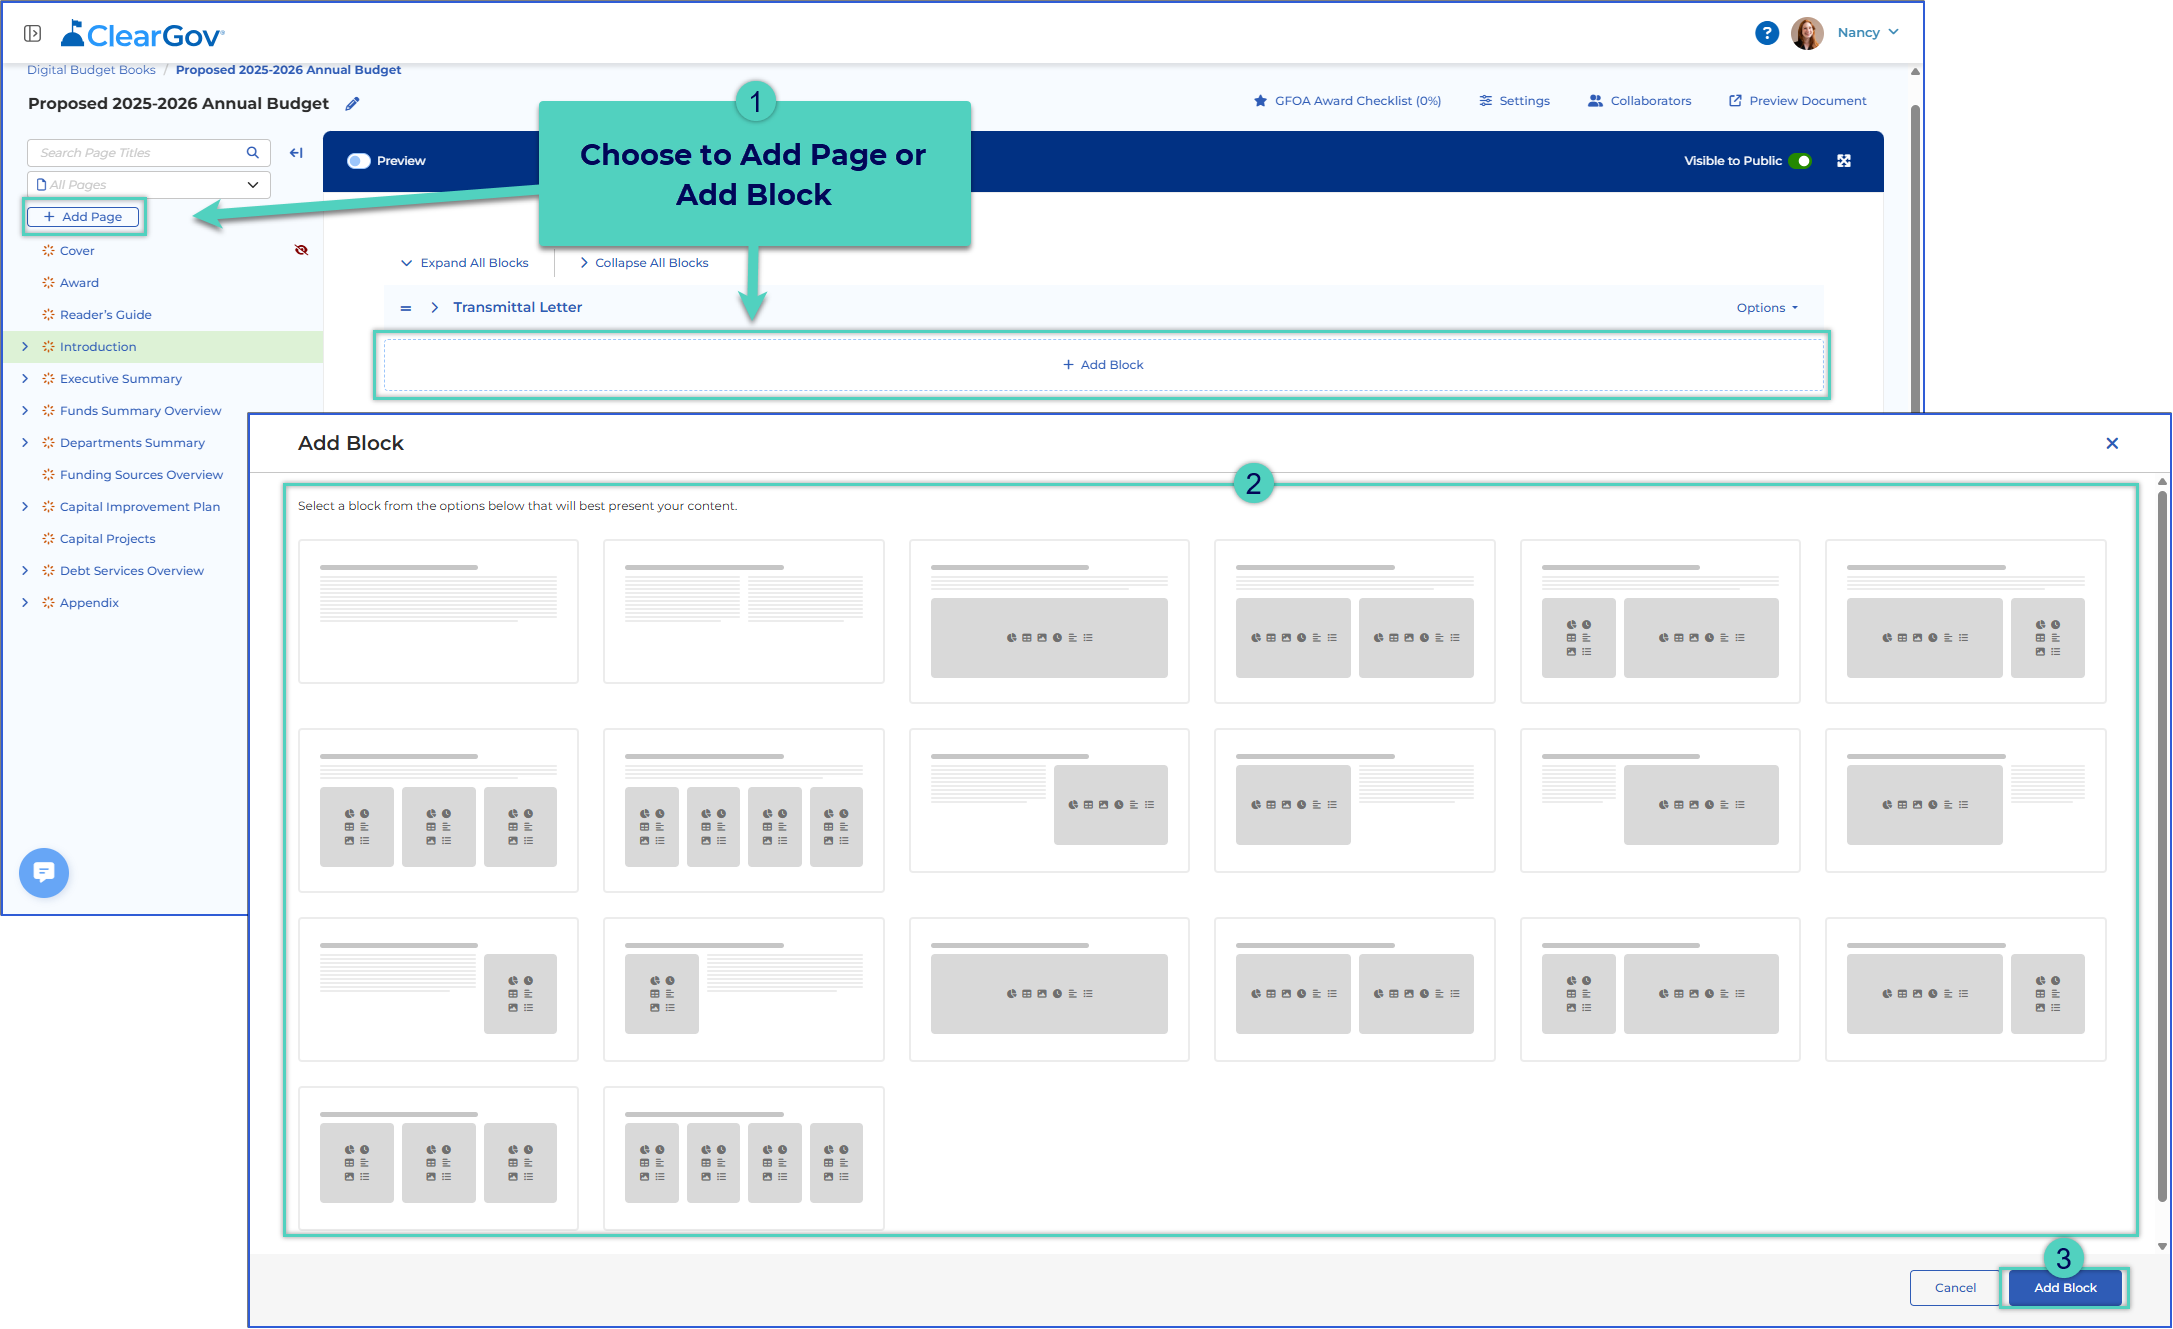Image resolution: width=2173 pixels, height=1329 pixels.
Task: Turn off the Visible to Public switch
Action: (x=1801, y=161)
